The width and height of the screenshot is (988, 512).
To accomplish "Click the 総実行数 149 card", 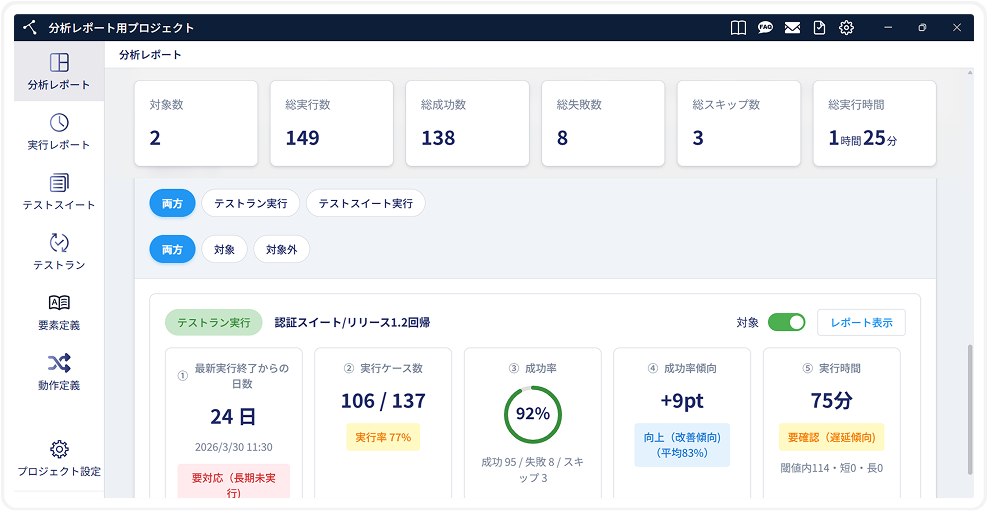I will pyautogui.click(x=331, y=123).
